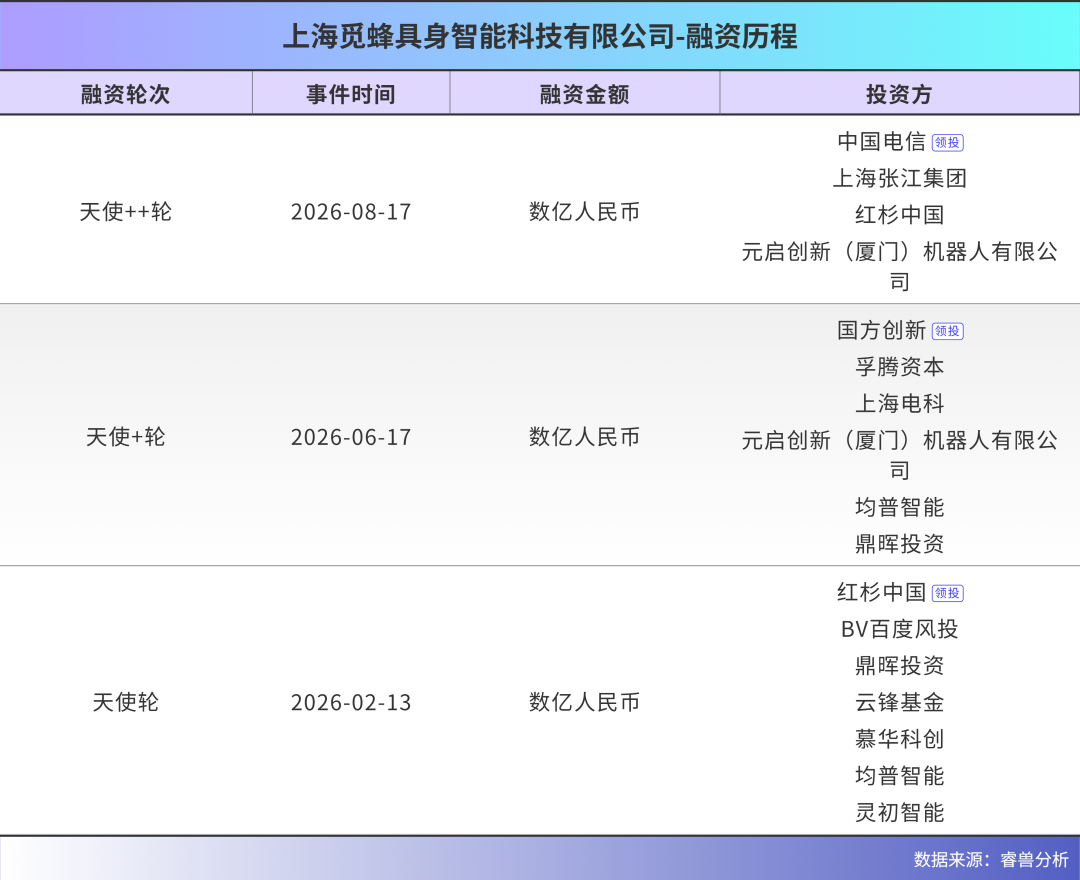This screenshot has height=880, width=1080.
Task: Click 数亿人民币 in the 天使轮 row
Action: (x=584, y=702)
